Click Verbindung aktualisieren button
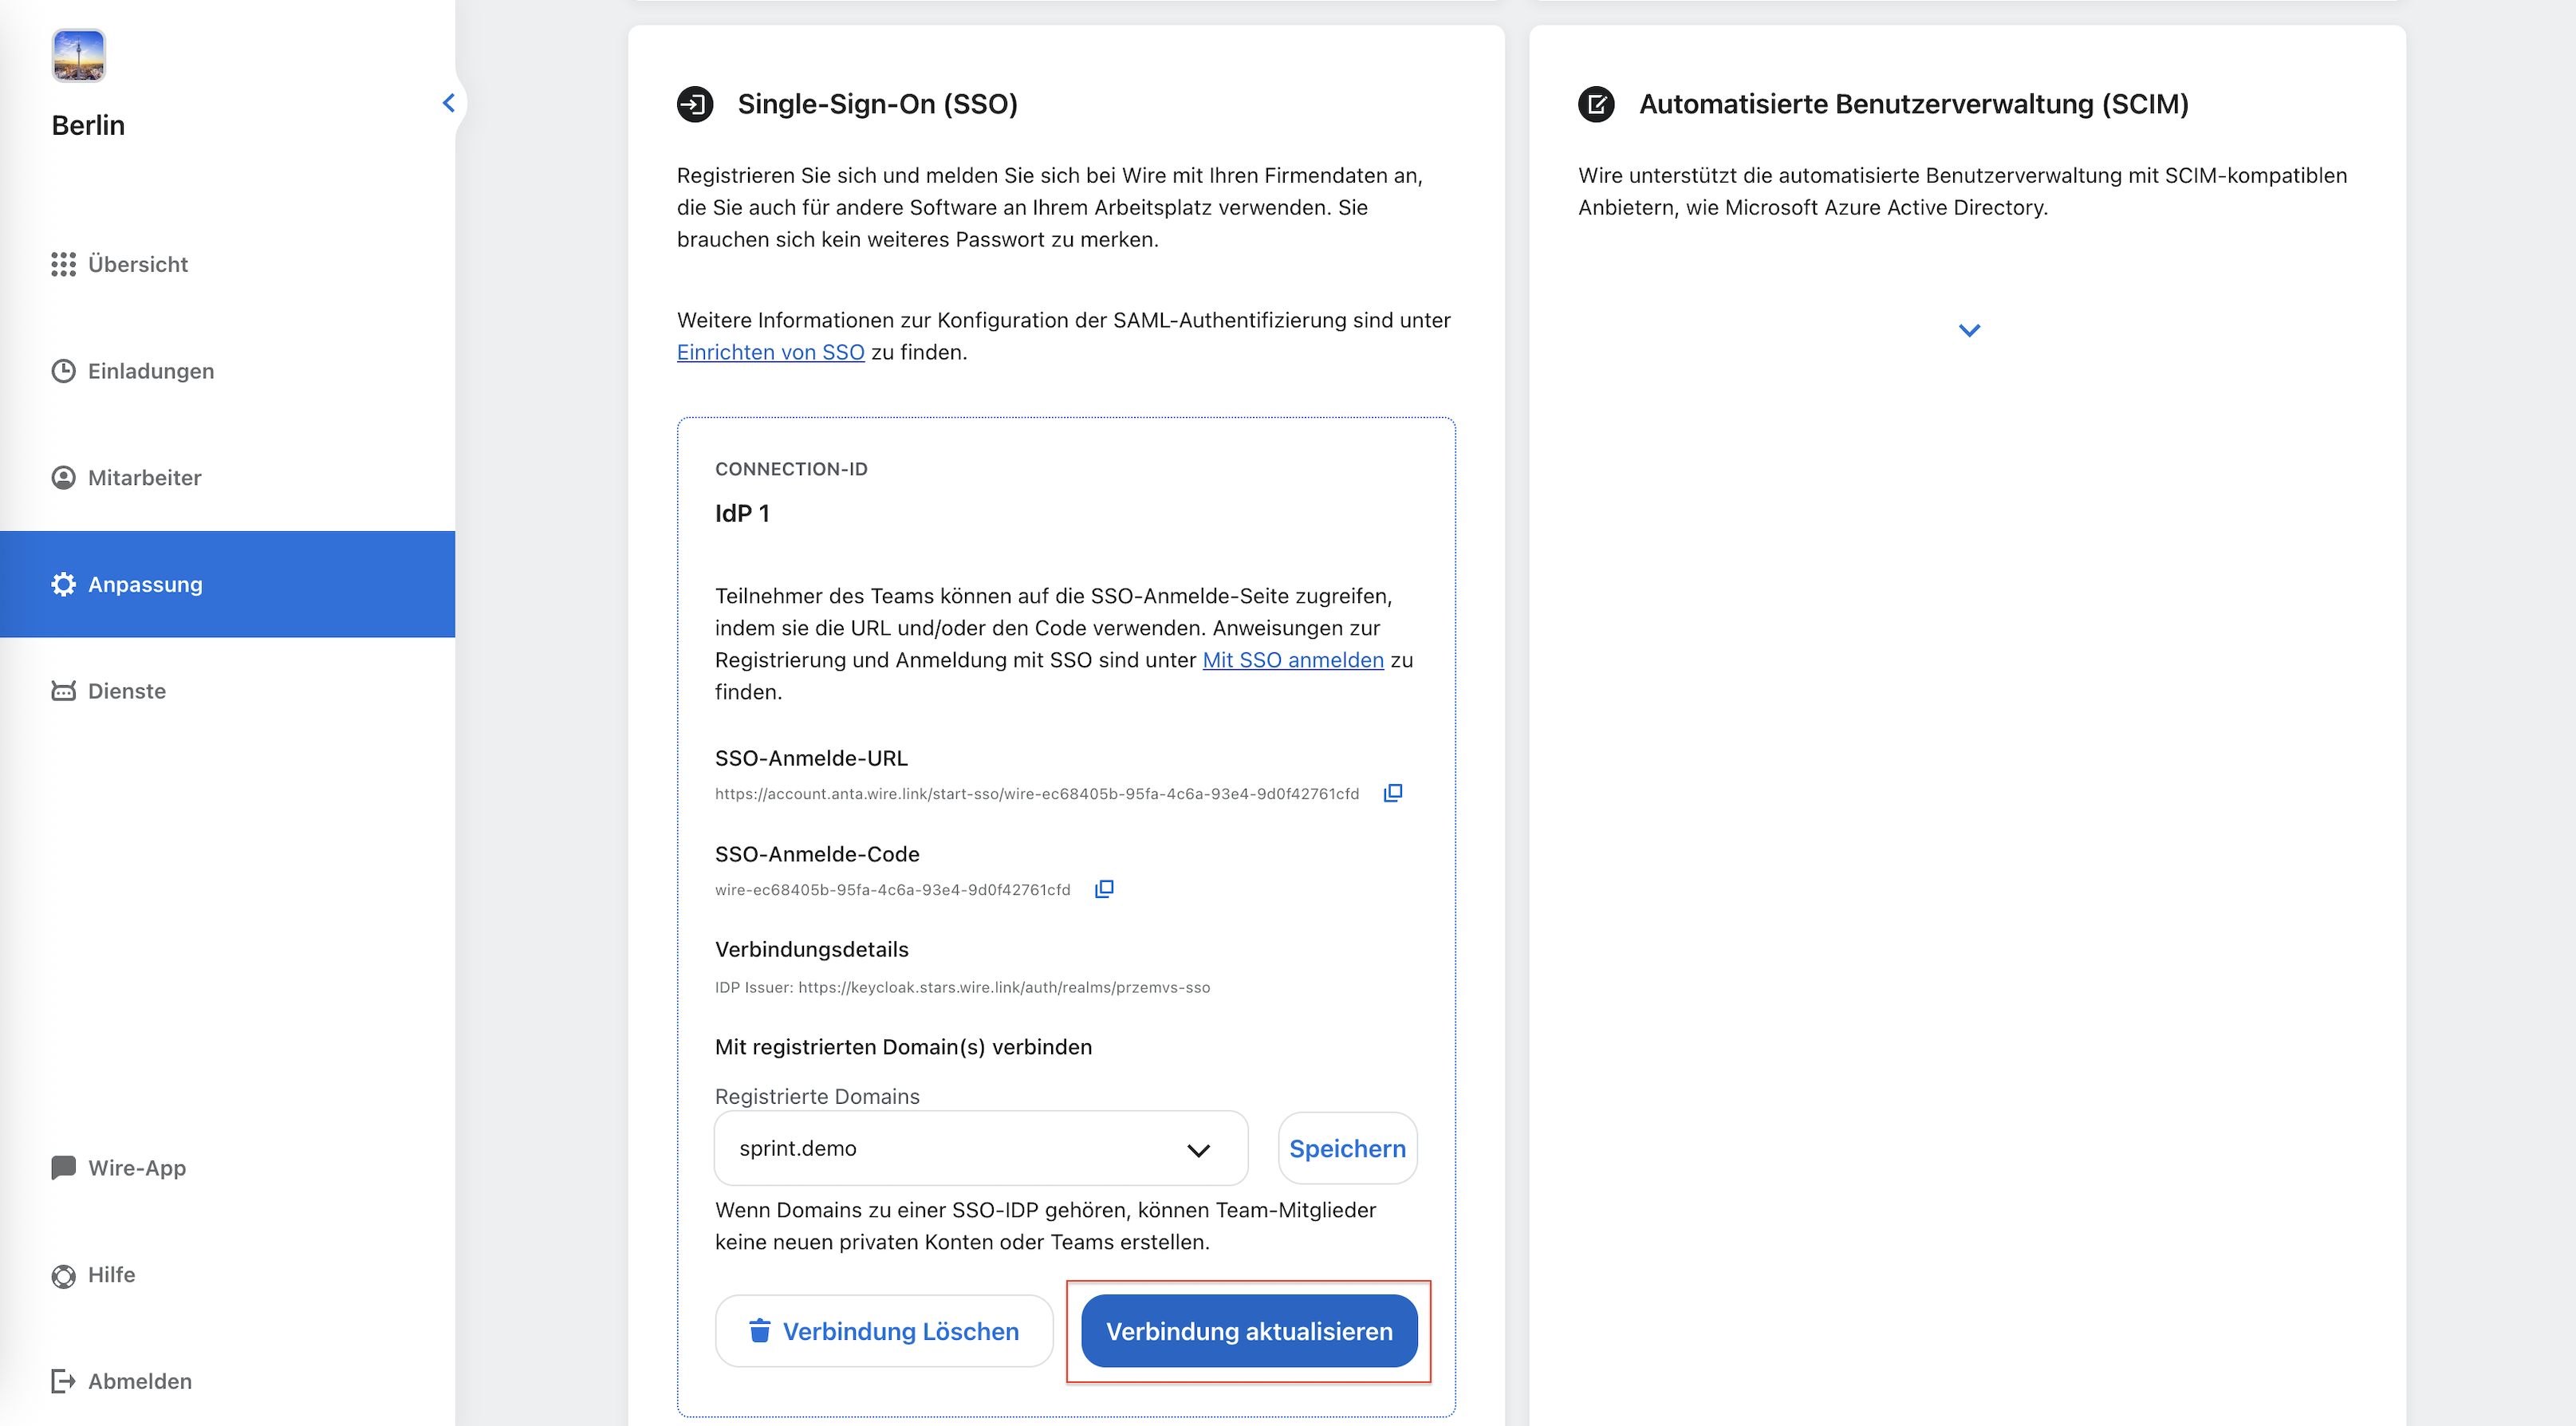Screen dimensions: 2576x1426 1249,1331
